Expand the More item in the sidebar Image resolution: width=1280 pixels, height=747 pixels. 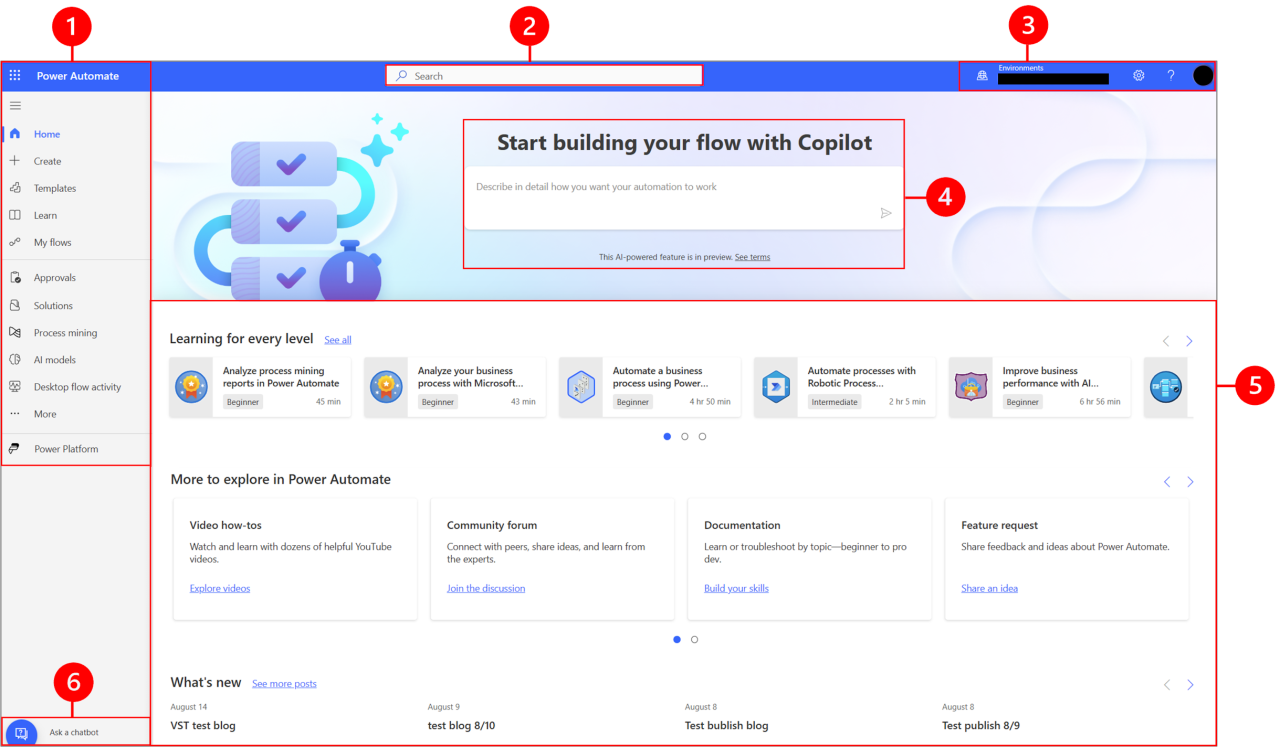tap(43, 413)
